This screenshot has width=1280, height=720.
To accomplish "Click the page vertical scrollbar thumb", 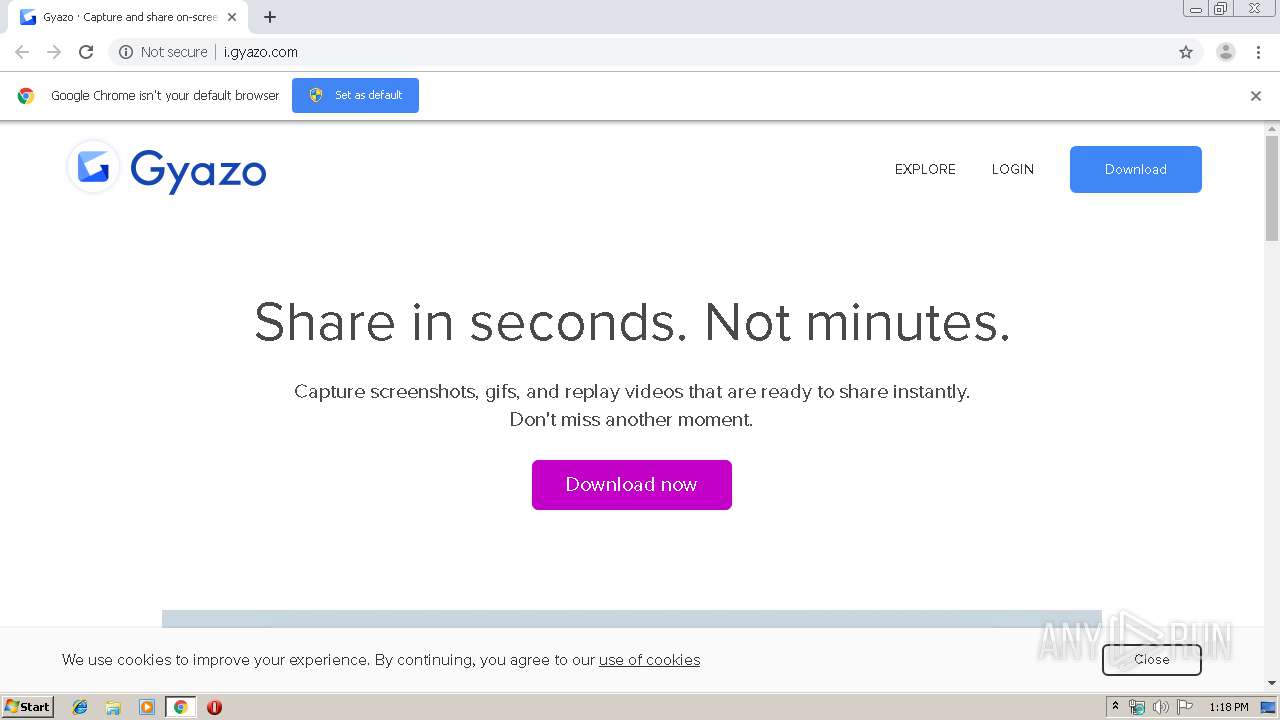I will coord(1272,188).
